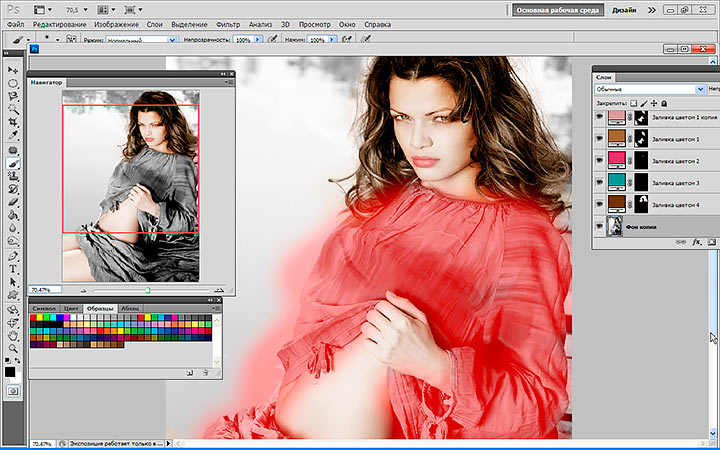Switch to the Дизайн workspace

tap(623, 8)
